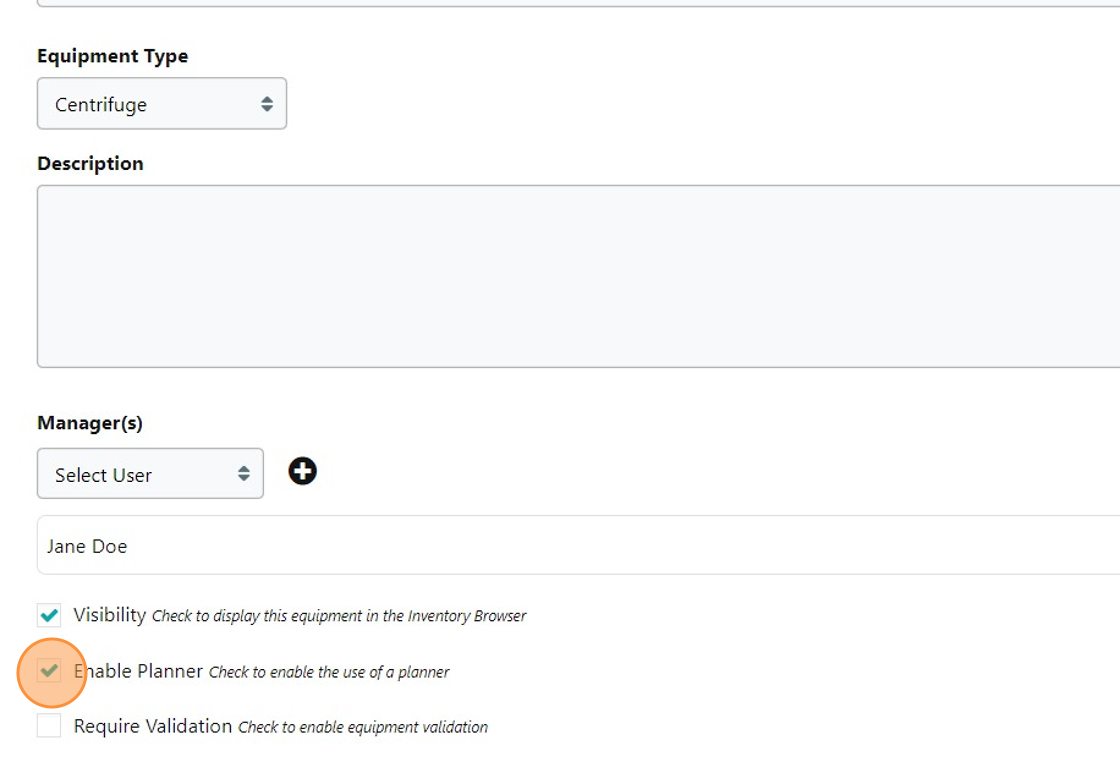Open the Select User manager dropdown
Viewport: 1120px width, 784px height.
[x=150, y=473]
